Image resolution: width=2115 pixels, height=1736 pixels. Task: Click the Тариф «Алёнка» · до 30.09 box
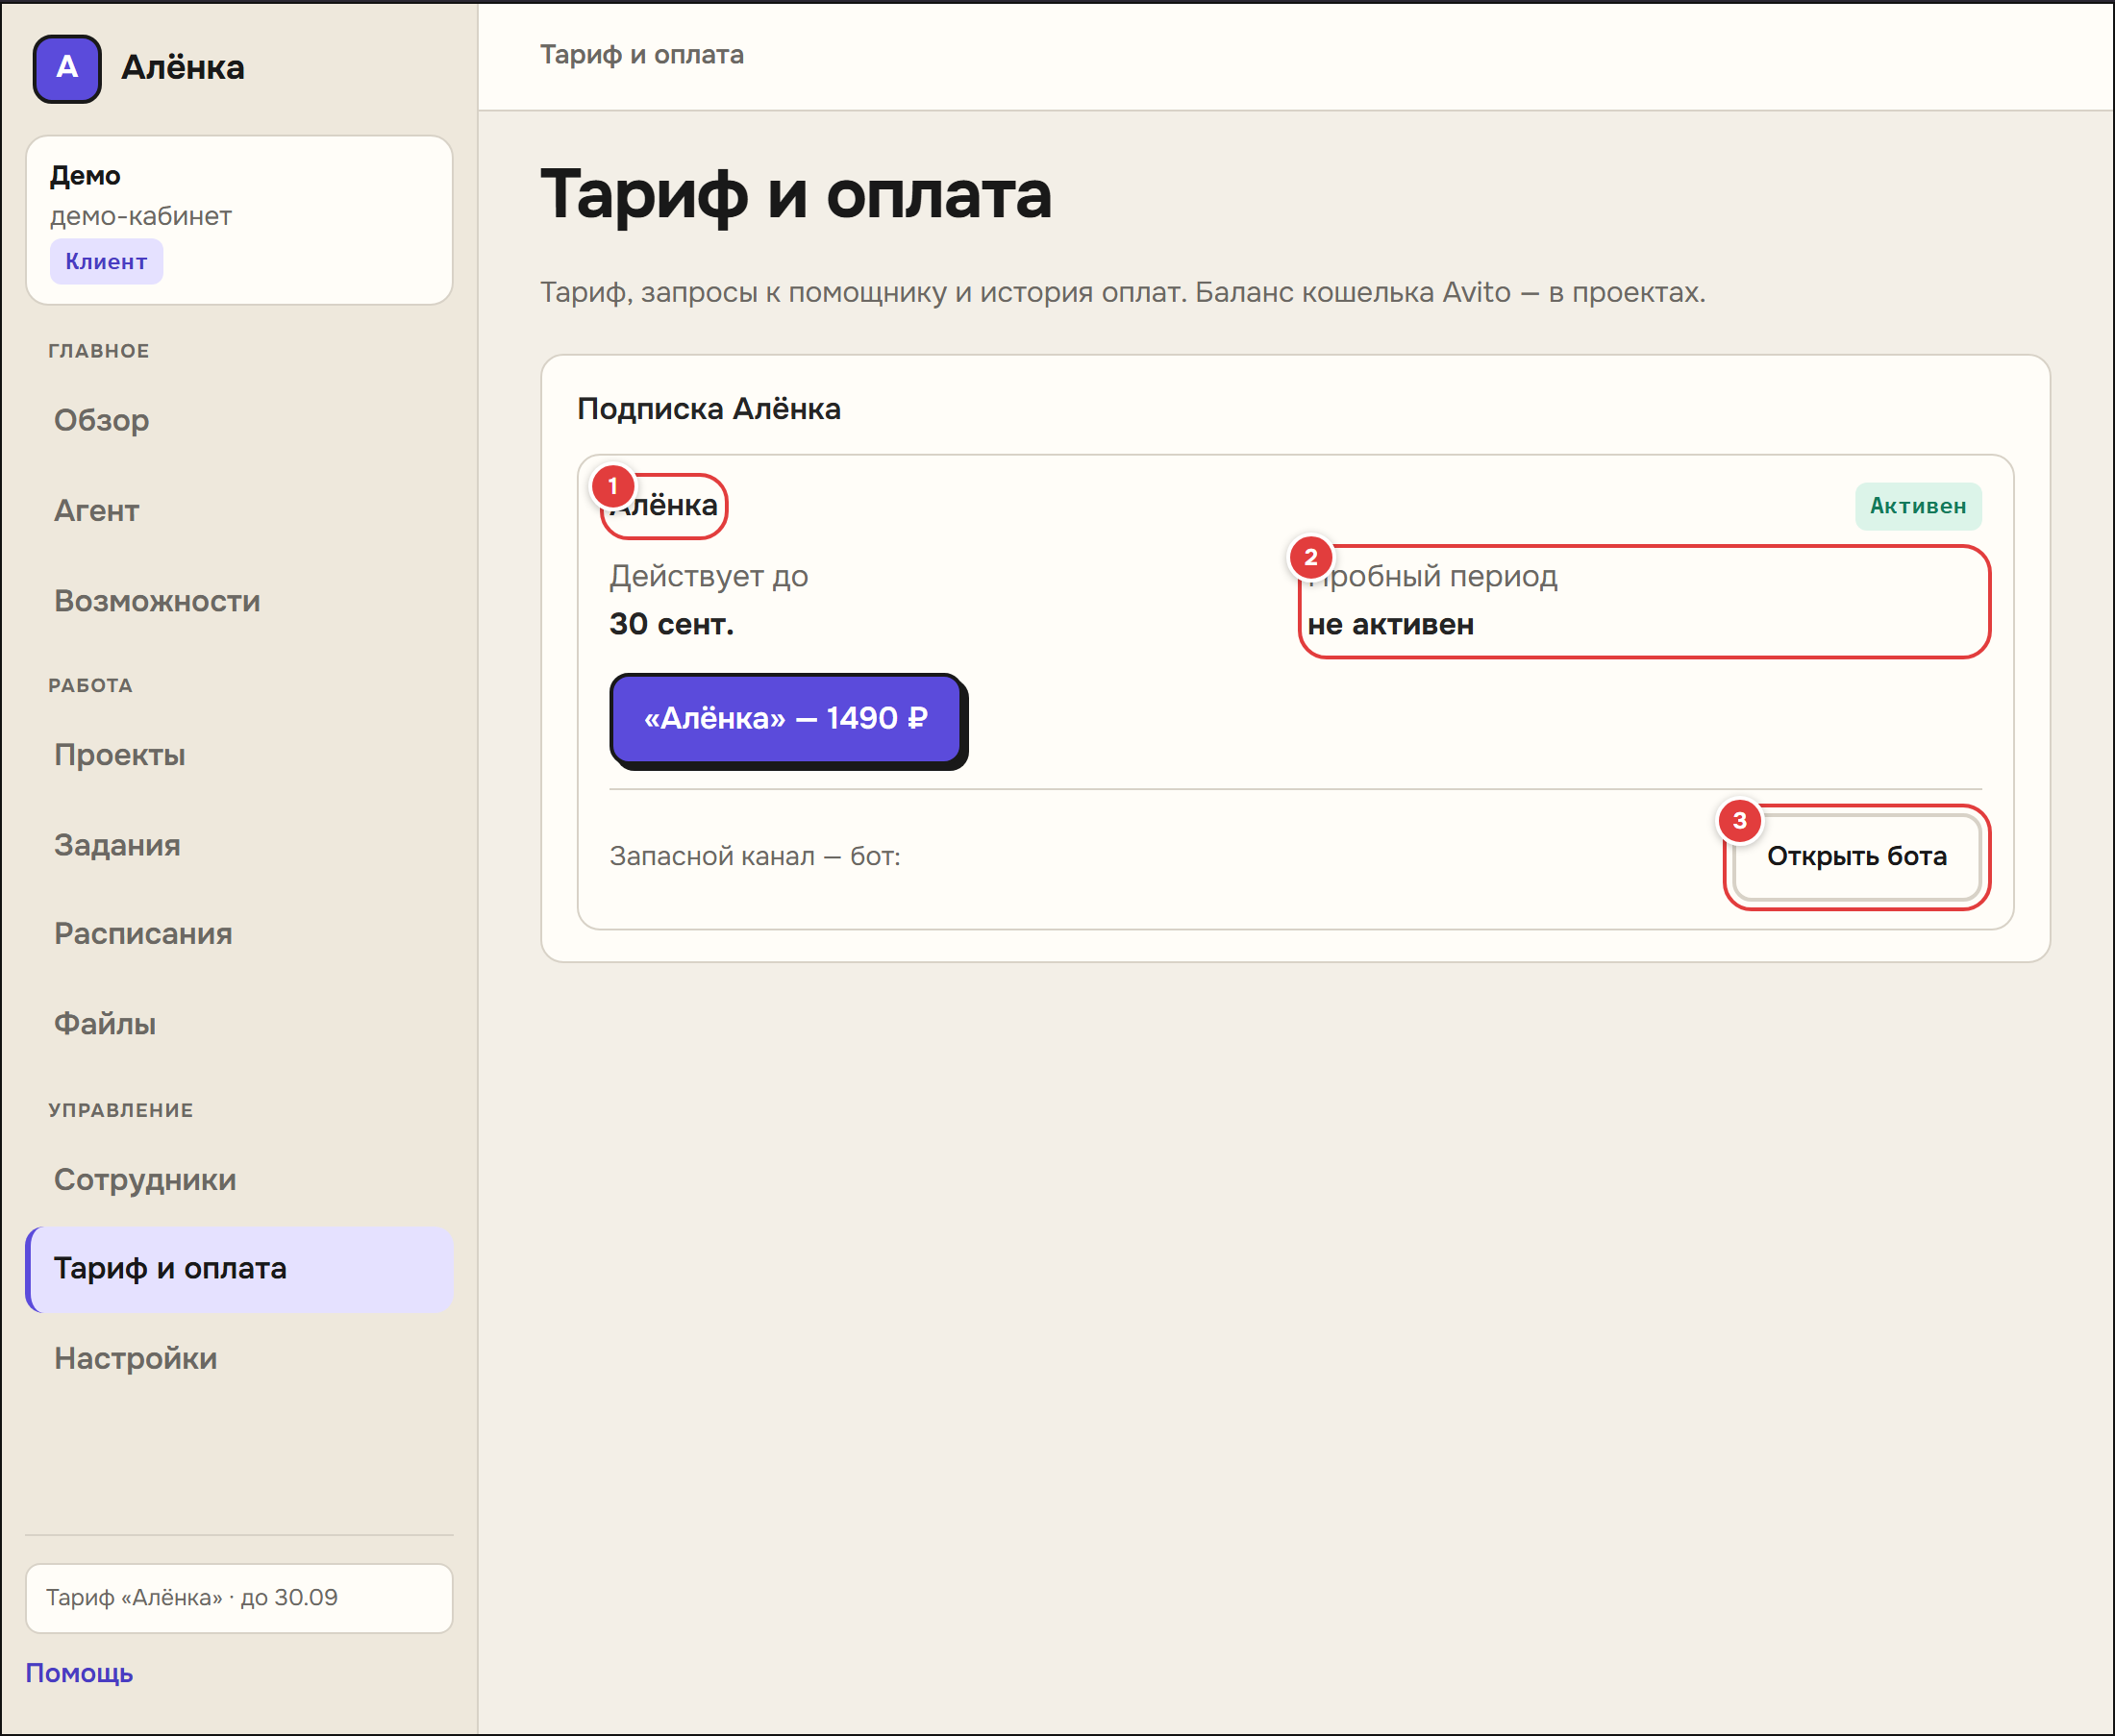tap(239, 1599)
